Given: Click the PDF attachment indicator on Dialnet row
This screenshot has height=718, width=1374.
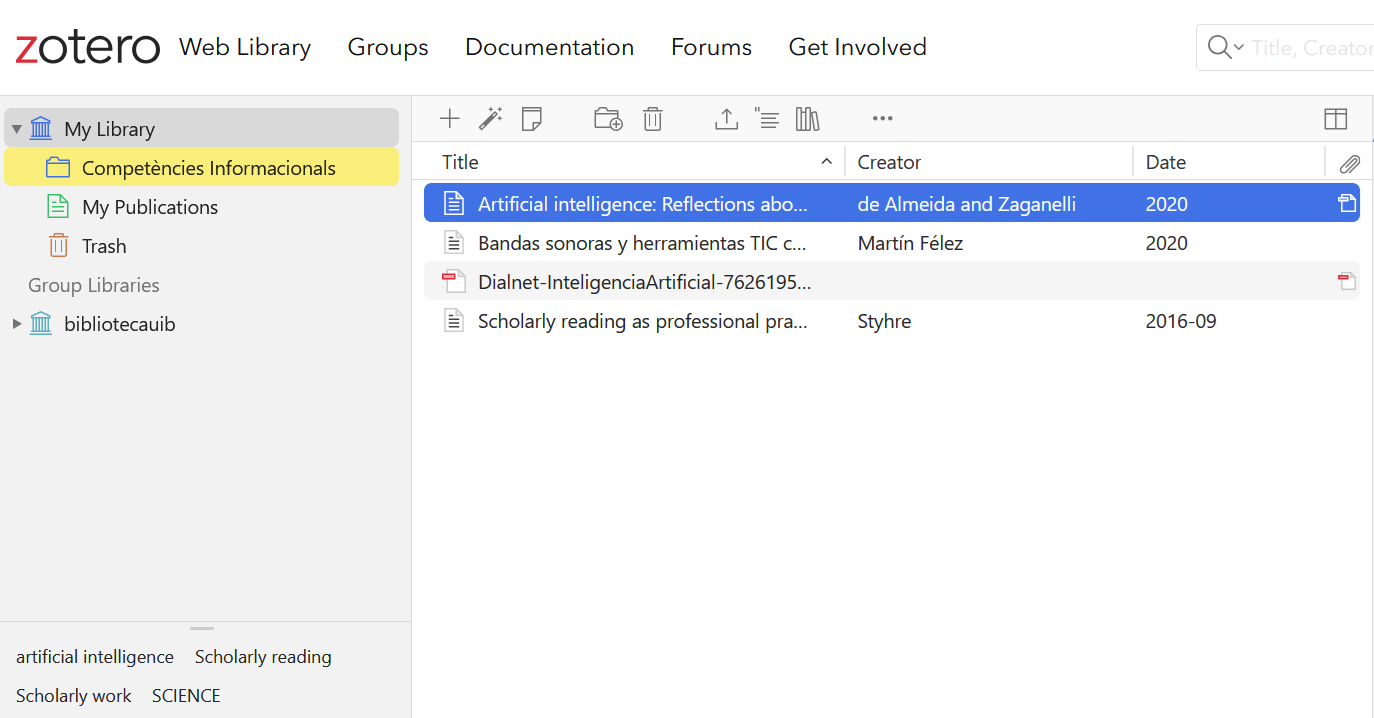Looking at the screenshot, I should tap(1347, 282).
